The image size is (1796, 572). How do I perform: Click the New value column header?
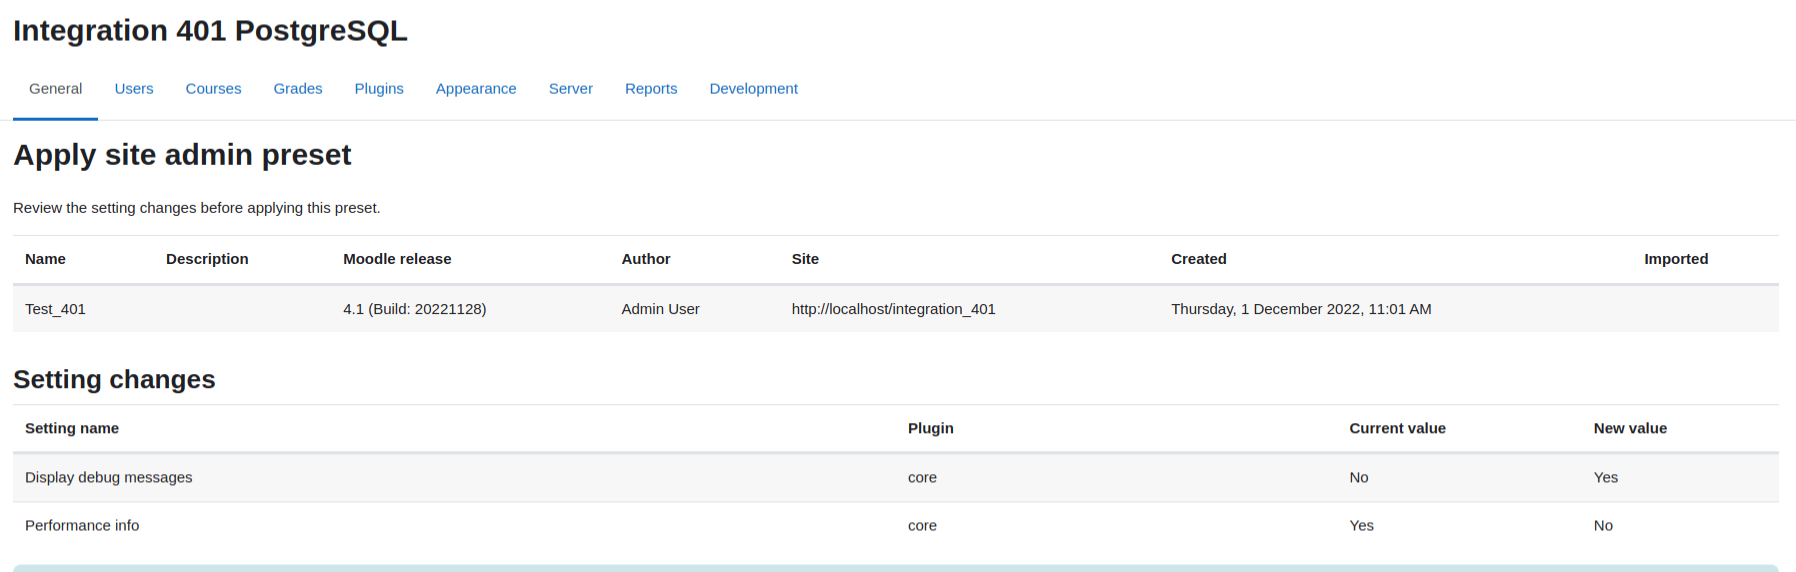pyautogui.click(x=1630, y=428)
